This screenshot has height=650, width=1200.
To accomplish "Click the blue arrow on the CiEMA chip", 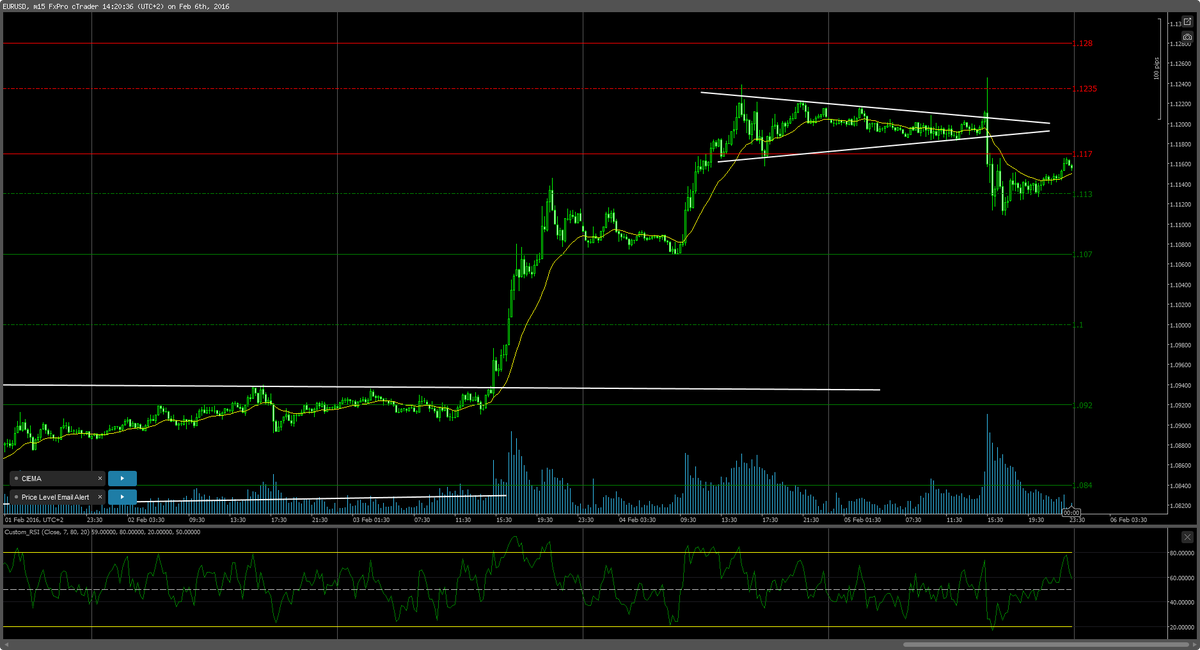I will click(x=122, y=478).
